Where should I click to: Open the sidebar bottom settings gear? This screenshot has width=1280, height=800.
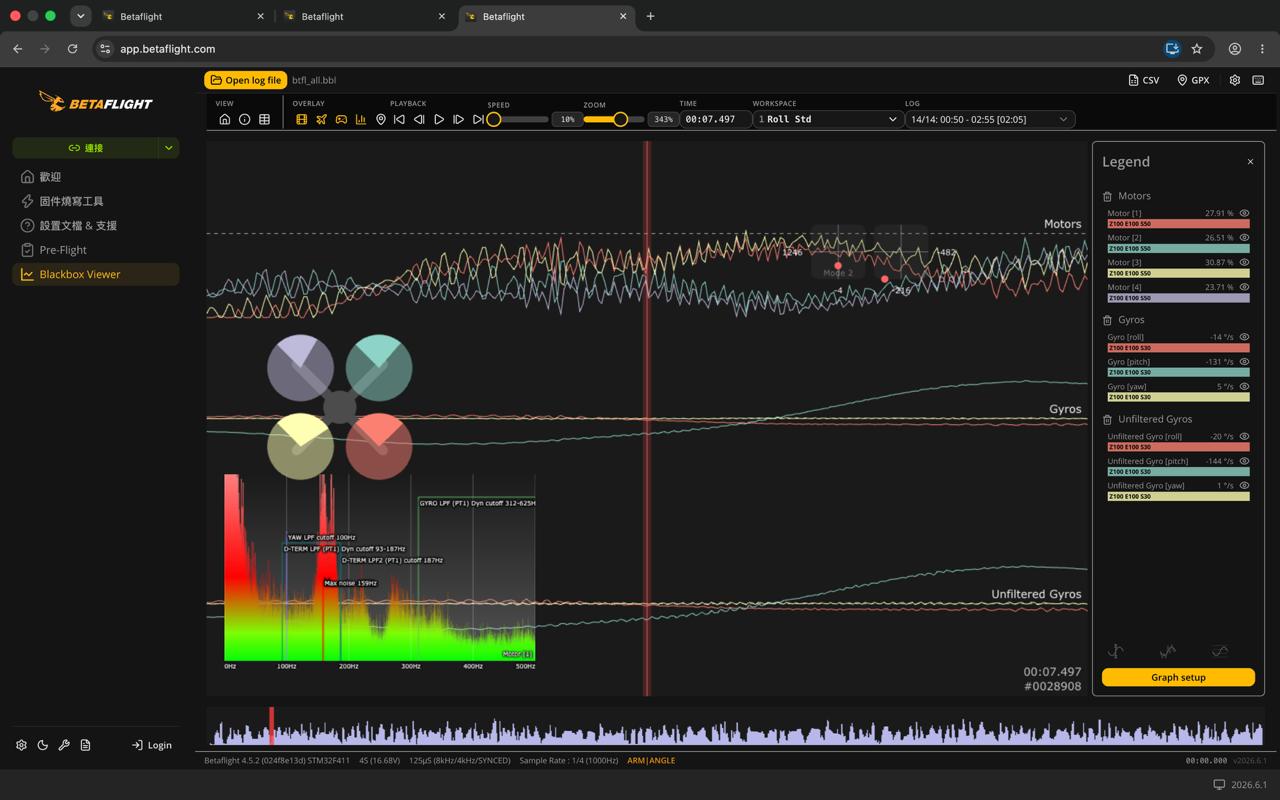coord(21,745)
